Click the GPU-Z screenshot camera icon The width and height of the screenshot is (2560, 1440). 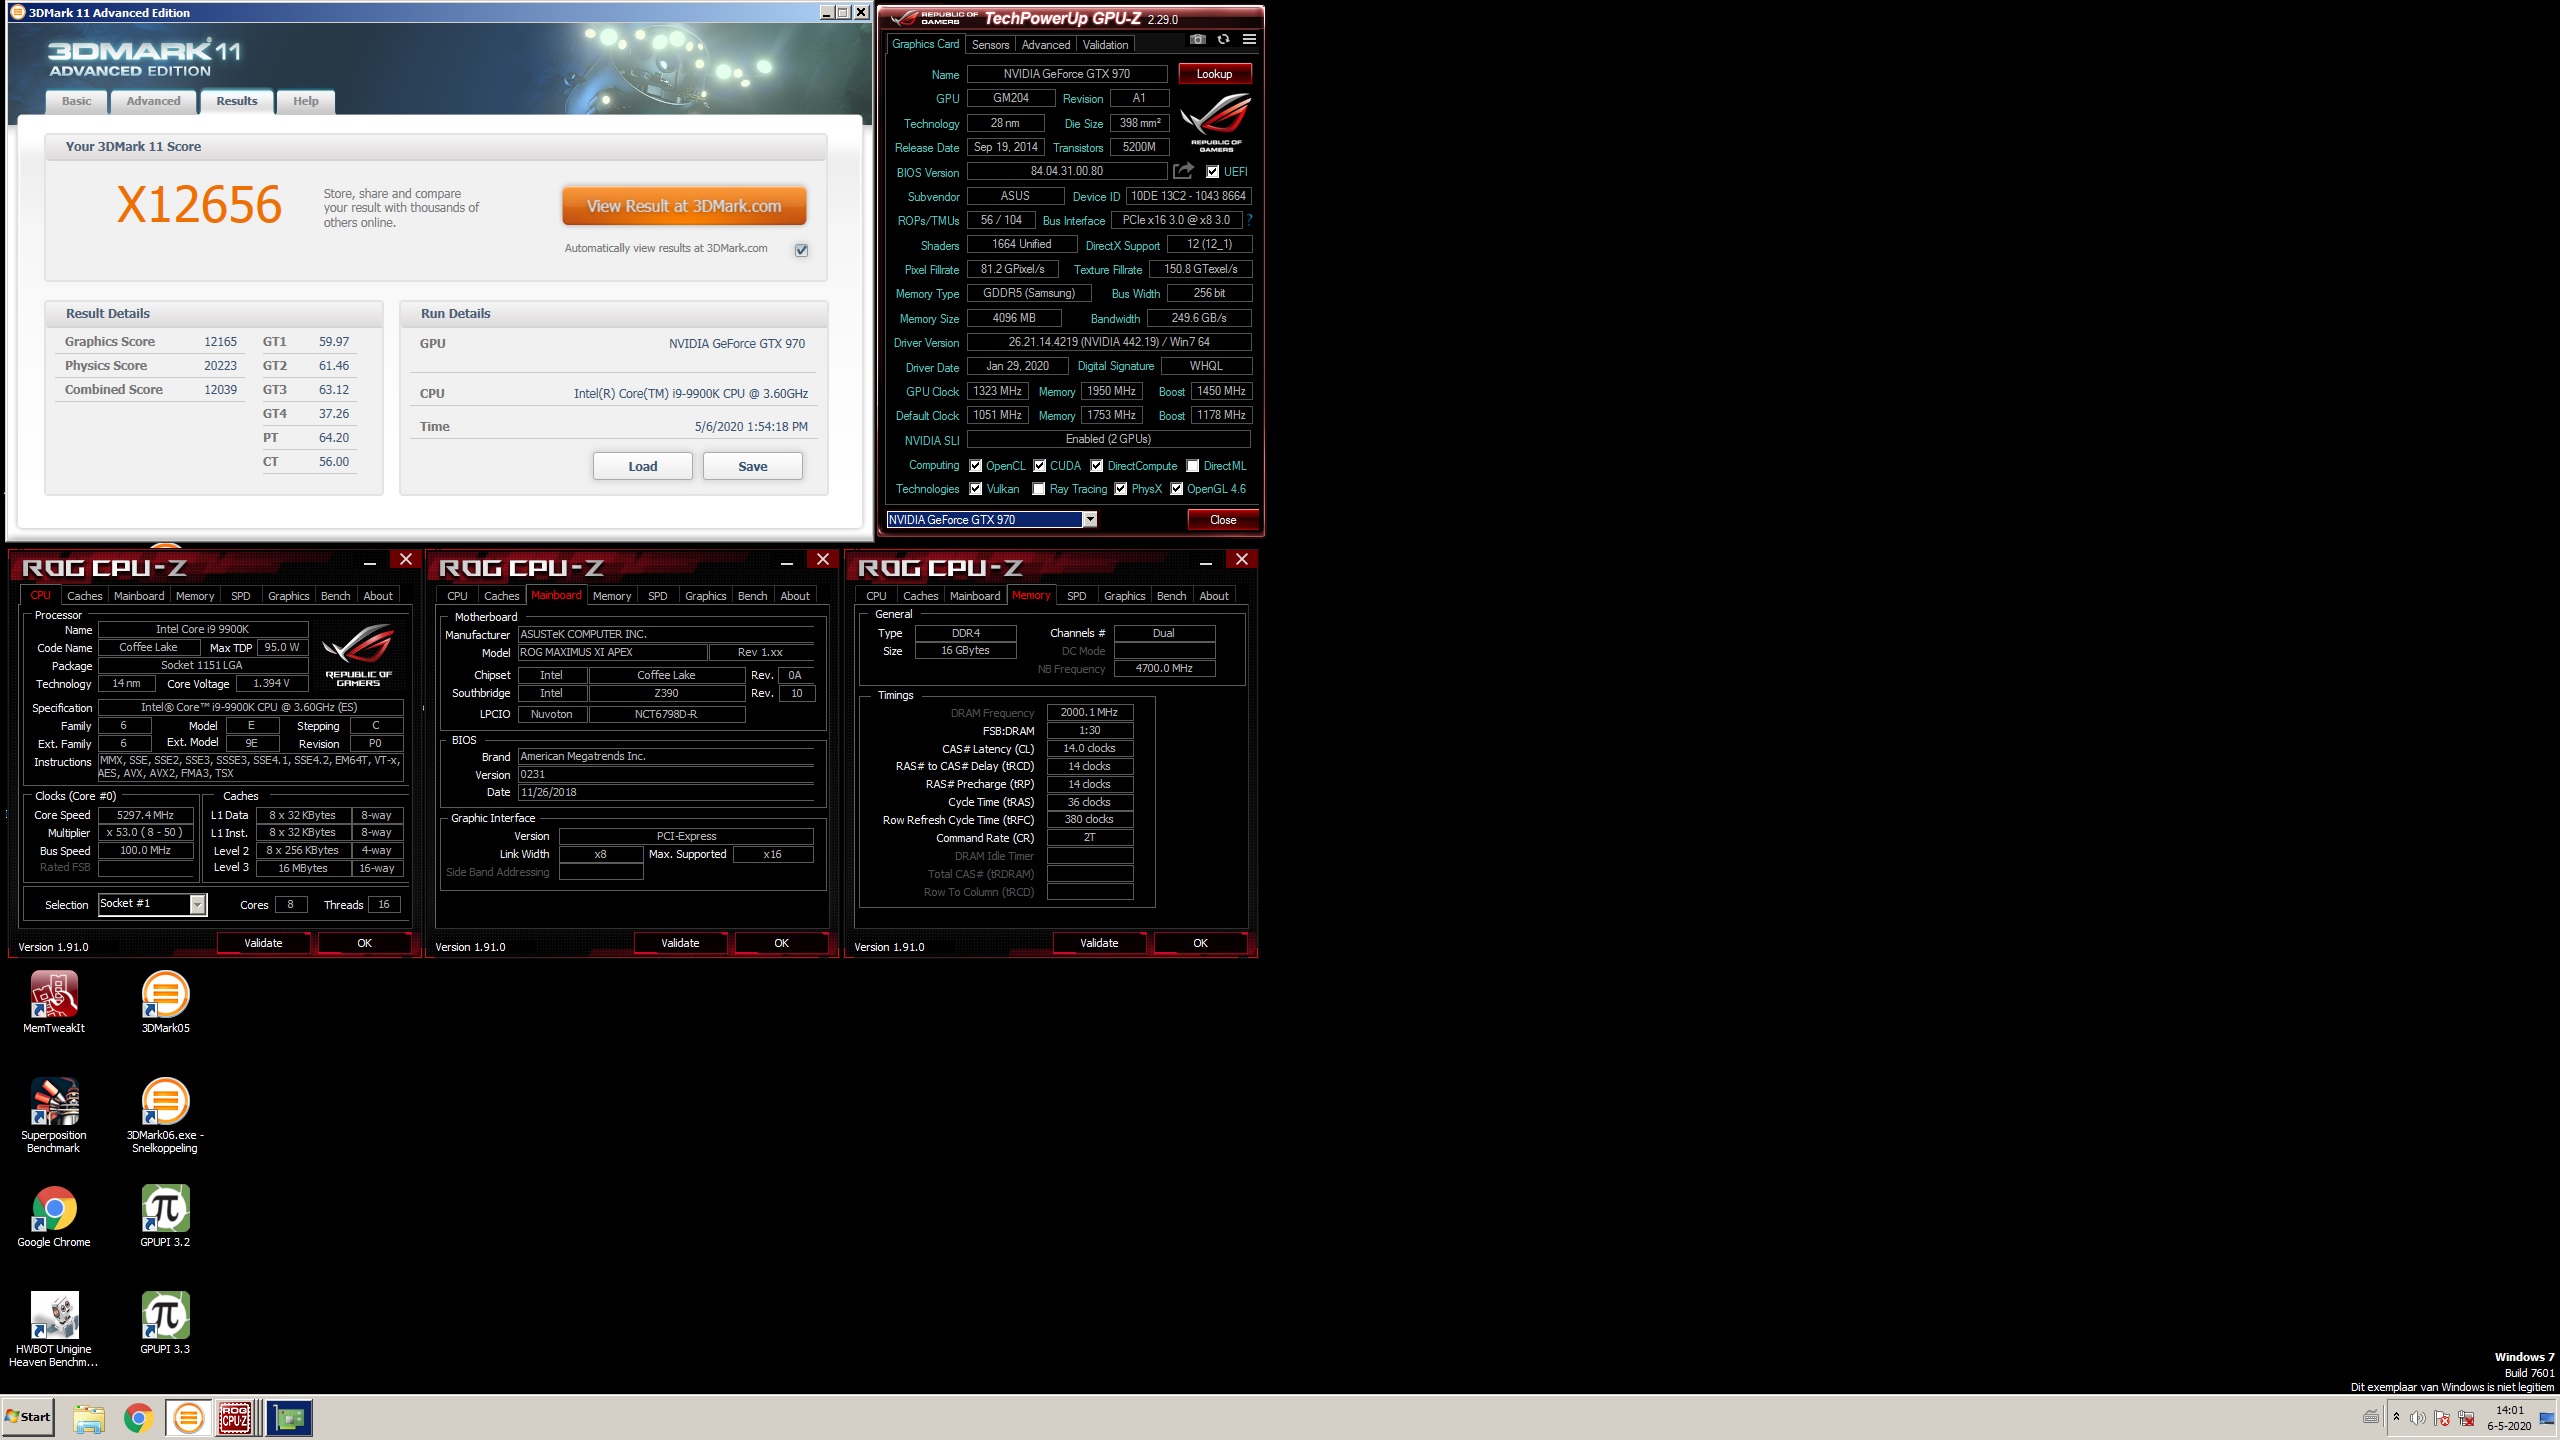click(1197, 40)
